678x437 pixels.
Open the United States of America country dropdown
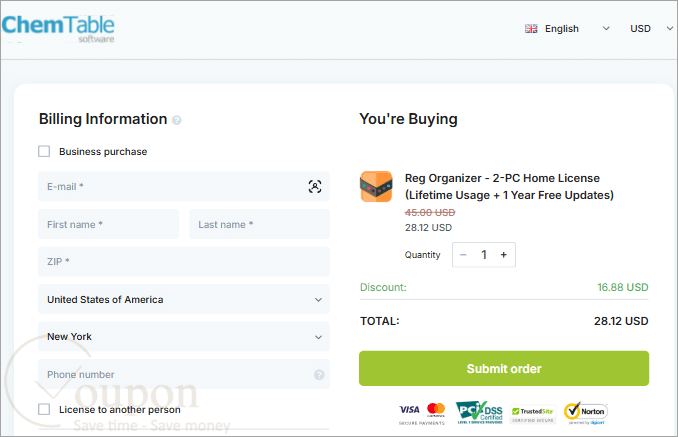[x=184, y=299]
